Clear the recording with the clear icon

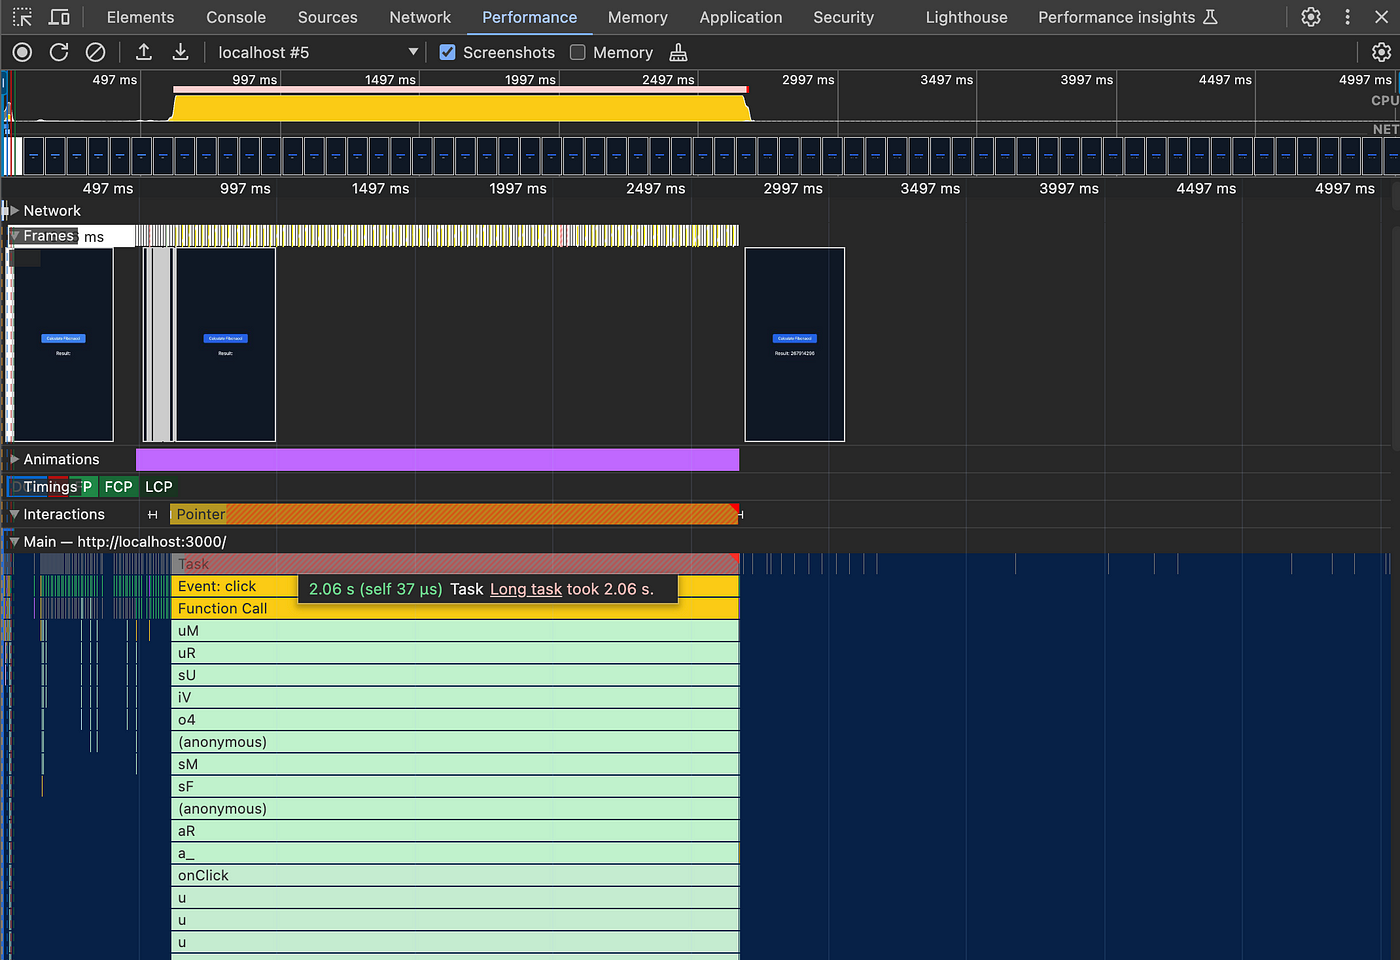pos(95,52)
